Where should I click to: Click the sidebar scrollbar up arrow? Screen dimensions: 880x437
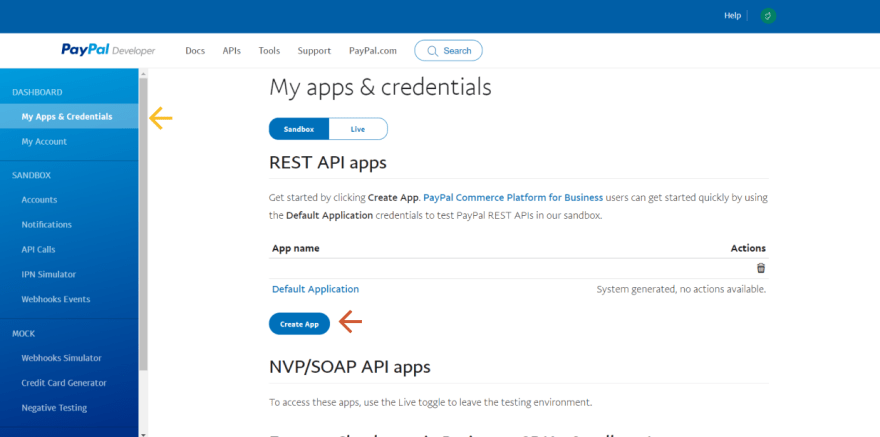[143, 73]
